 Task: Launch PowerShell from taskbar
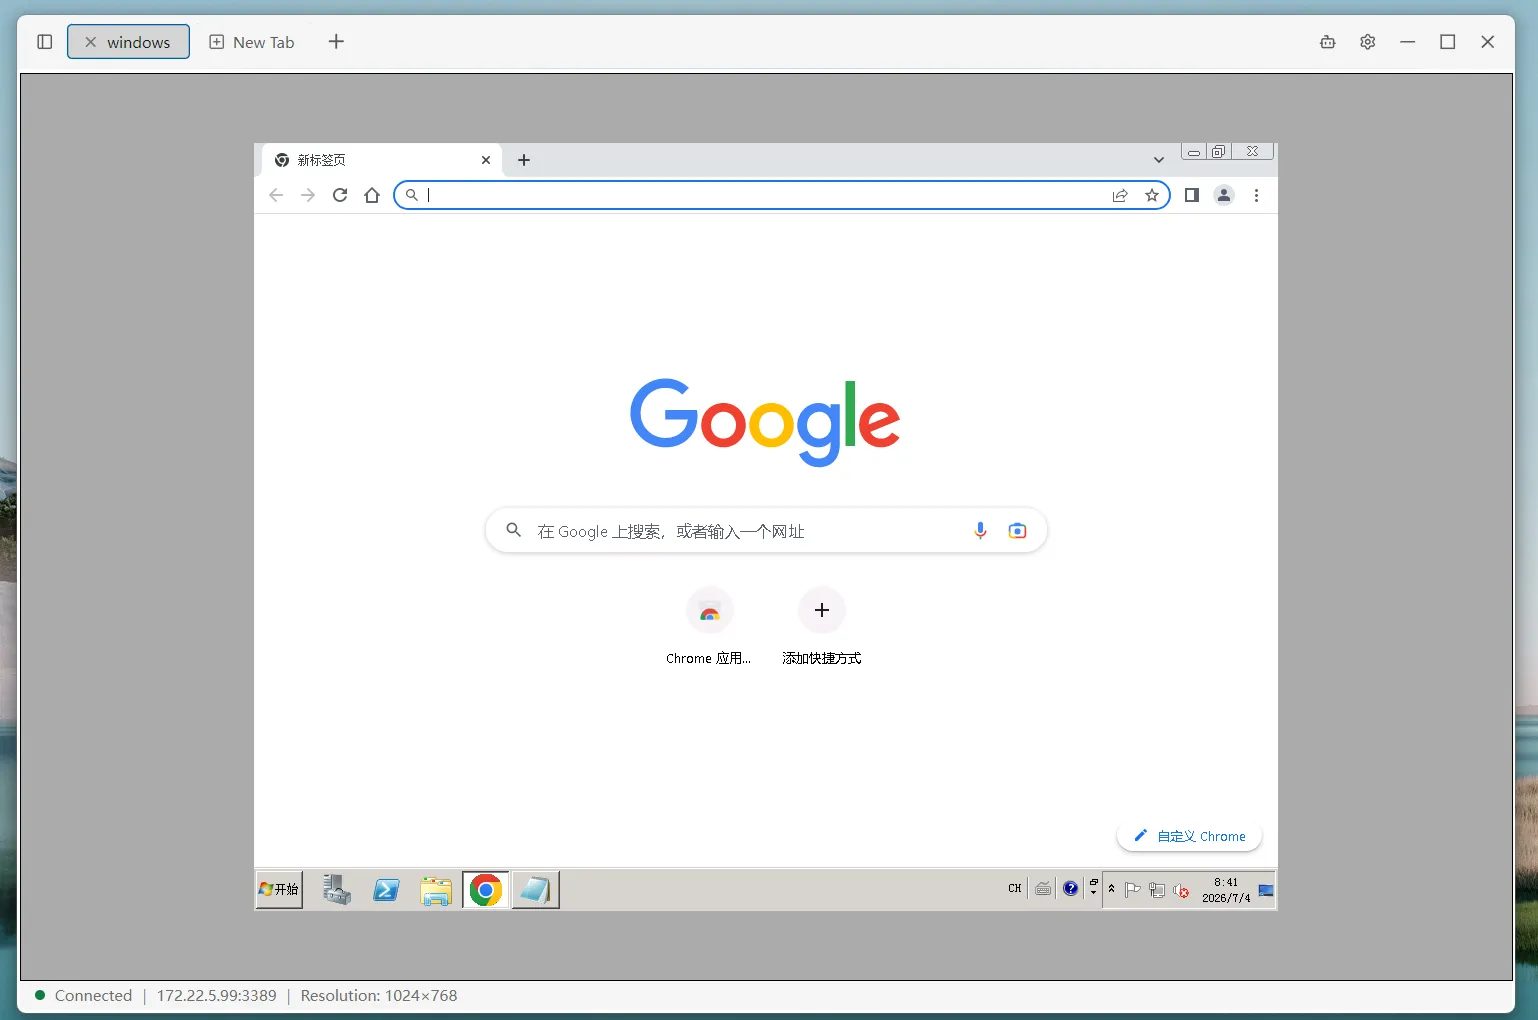point(386,889)
